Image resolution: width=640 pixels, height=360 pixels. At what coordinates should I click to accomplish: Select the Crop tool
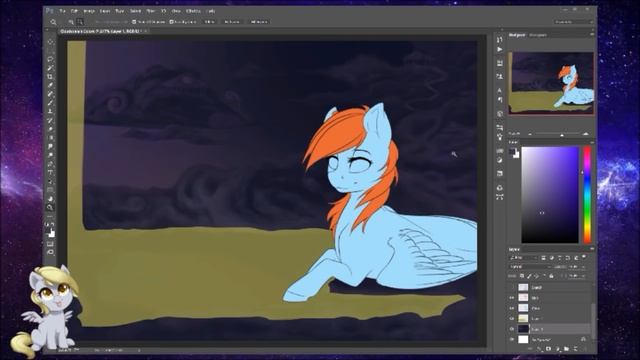50,76
